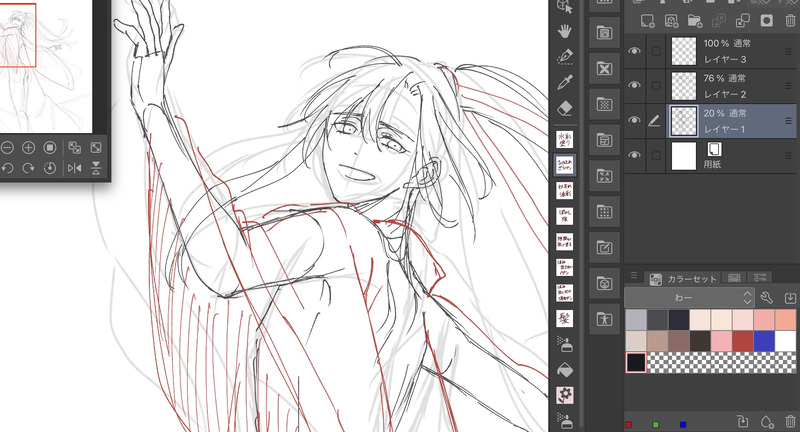This screenshot has height=432, width=800.
Task: Switch to the カラーセット tab
Action: 684,278
